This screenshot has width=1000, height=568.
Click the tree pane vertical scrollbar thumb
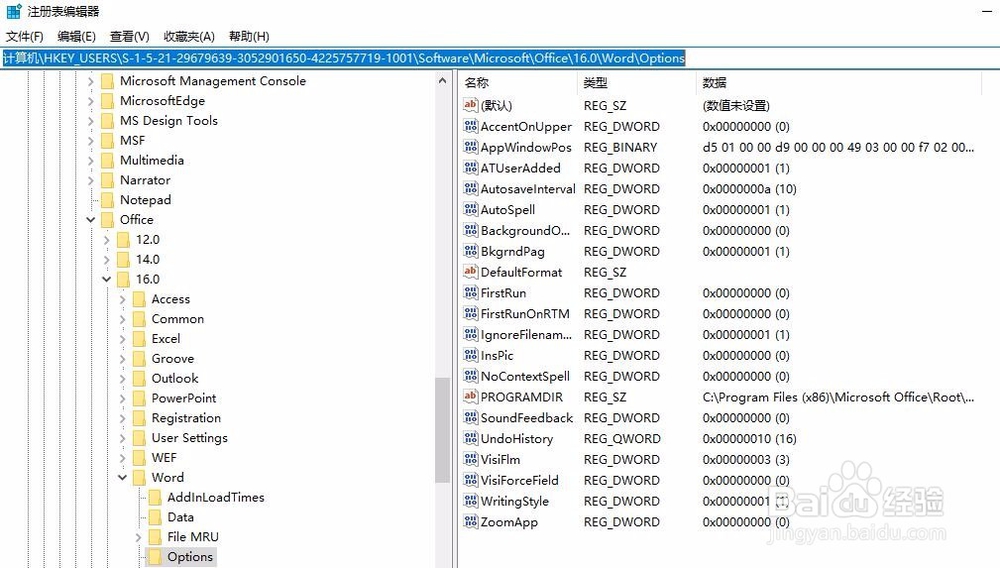(x=443, y=430)
